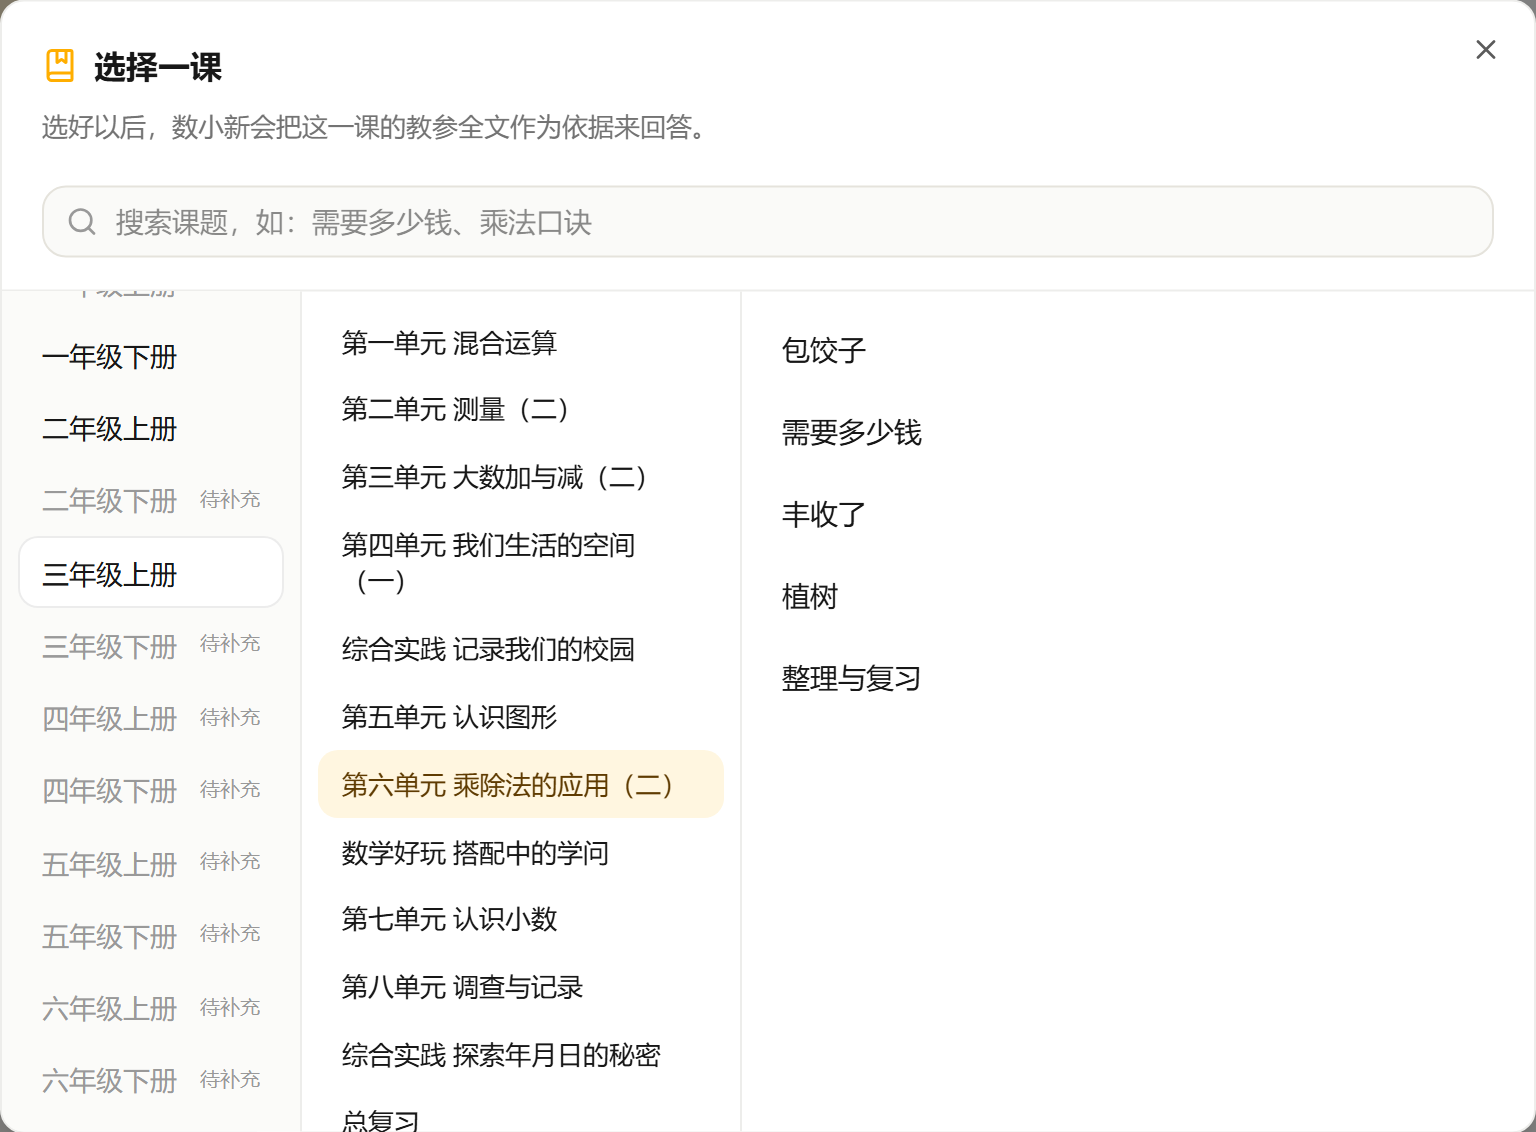Click the greyed 三年级下册 entry
The image size is (1536, 1132).
click(151, 646)
